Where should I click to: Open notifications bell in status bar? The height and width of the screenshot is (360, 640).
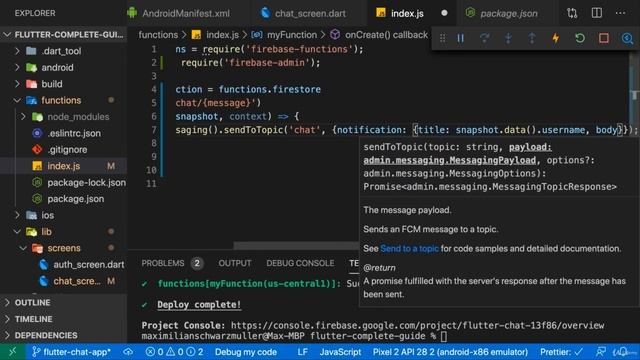622,352
